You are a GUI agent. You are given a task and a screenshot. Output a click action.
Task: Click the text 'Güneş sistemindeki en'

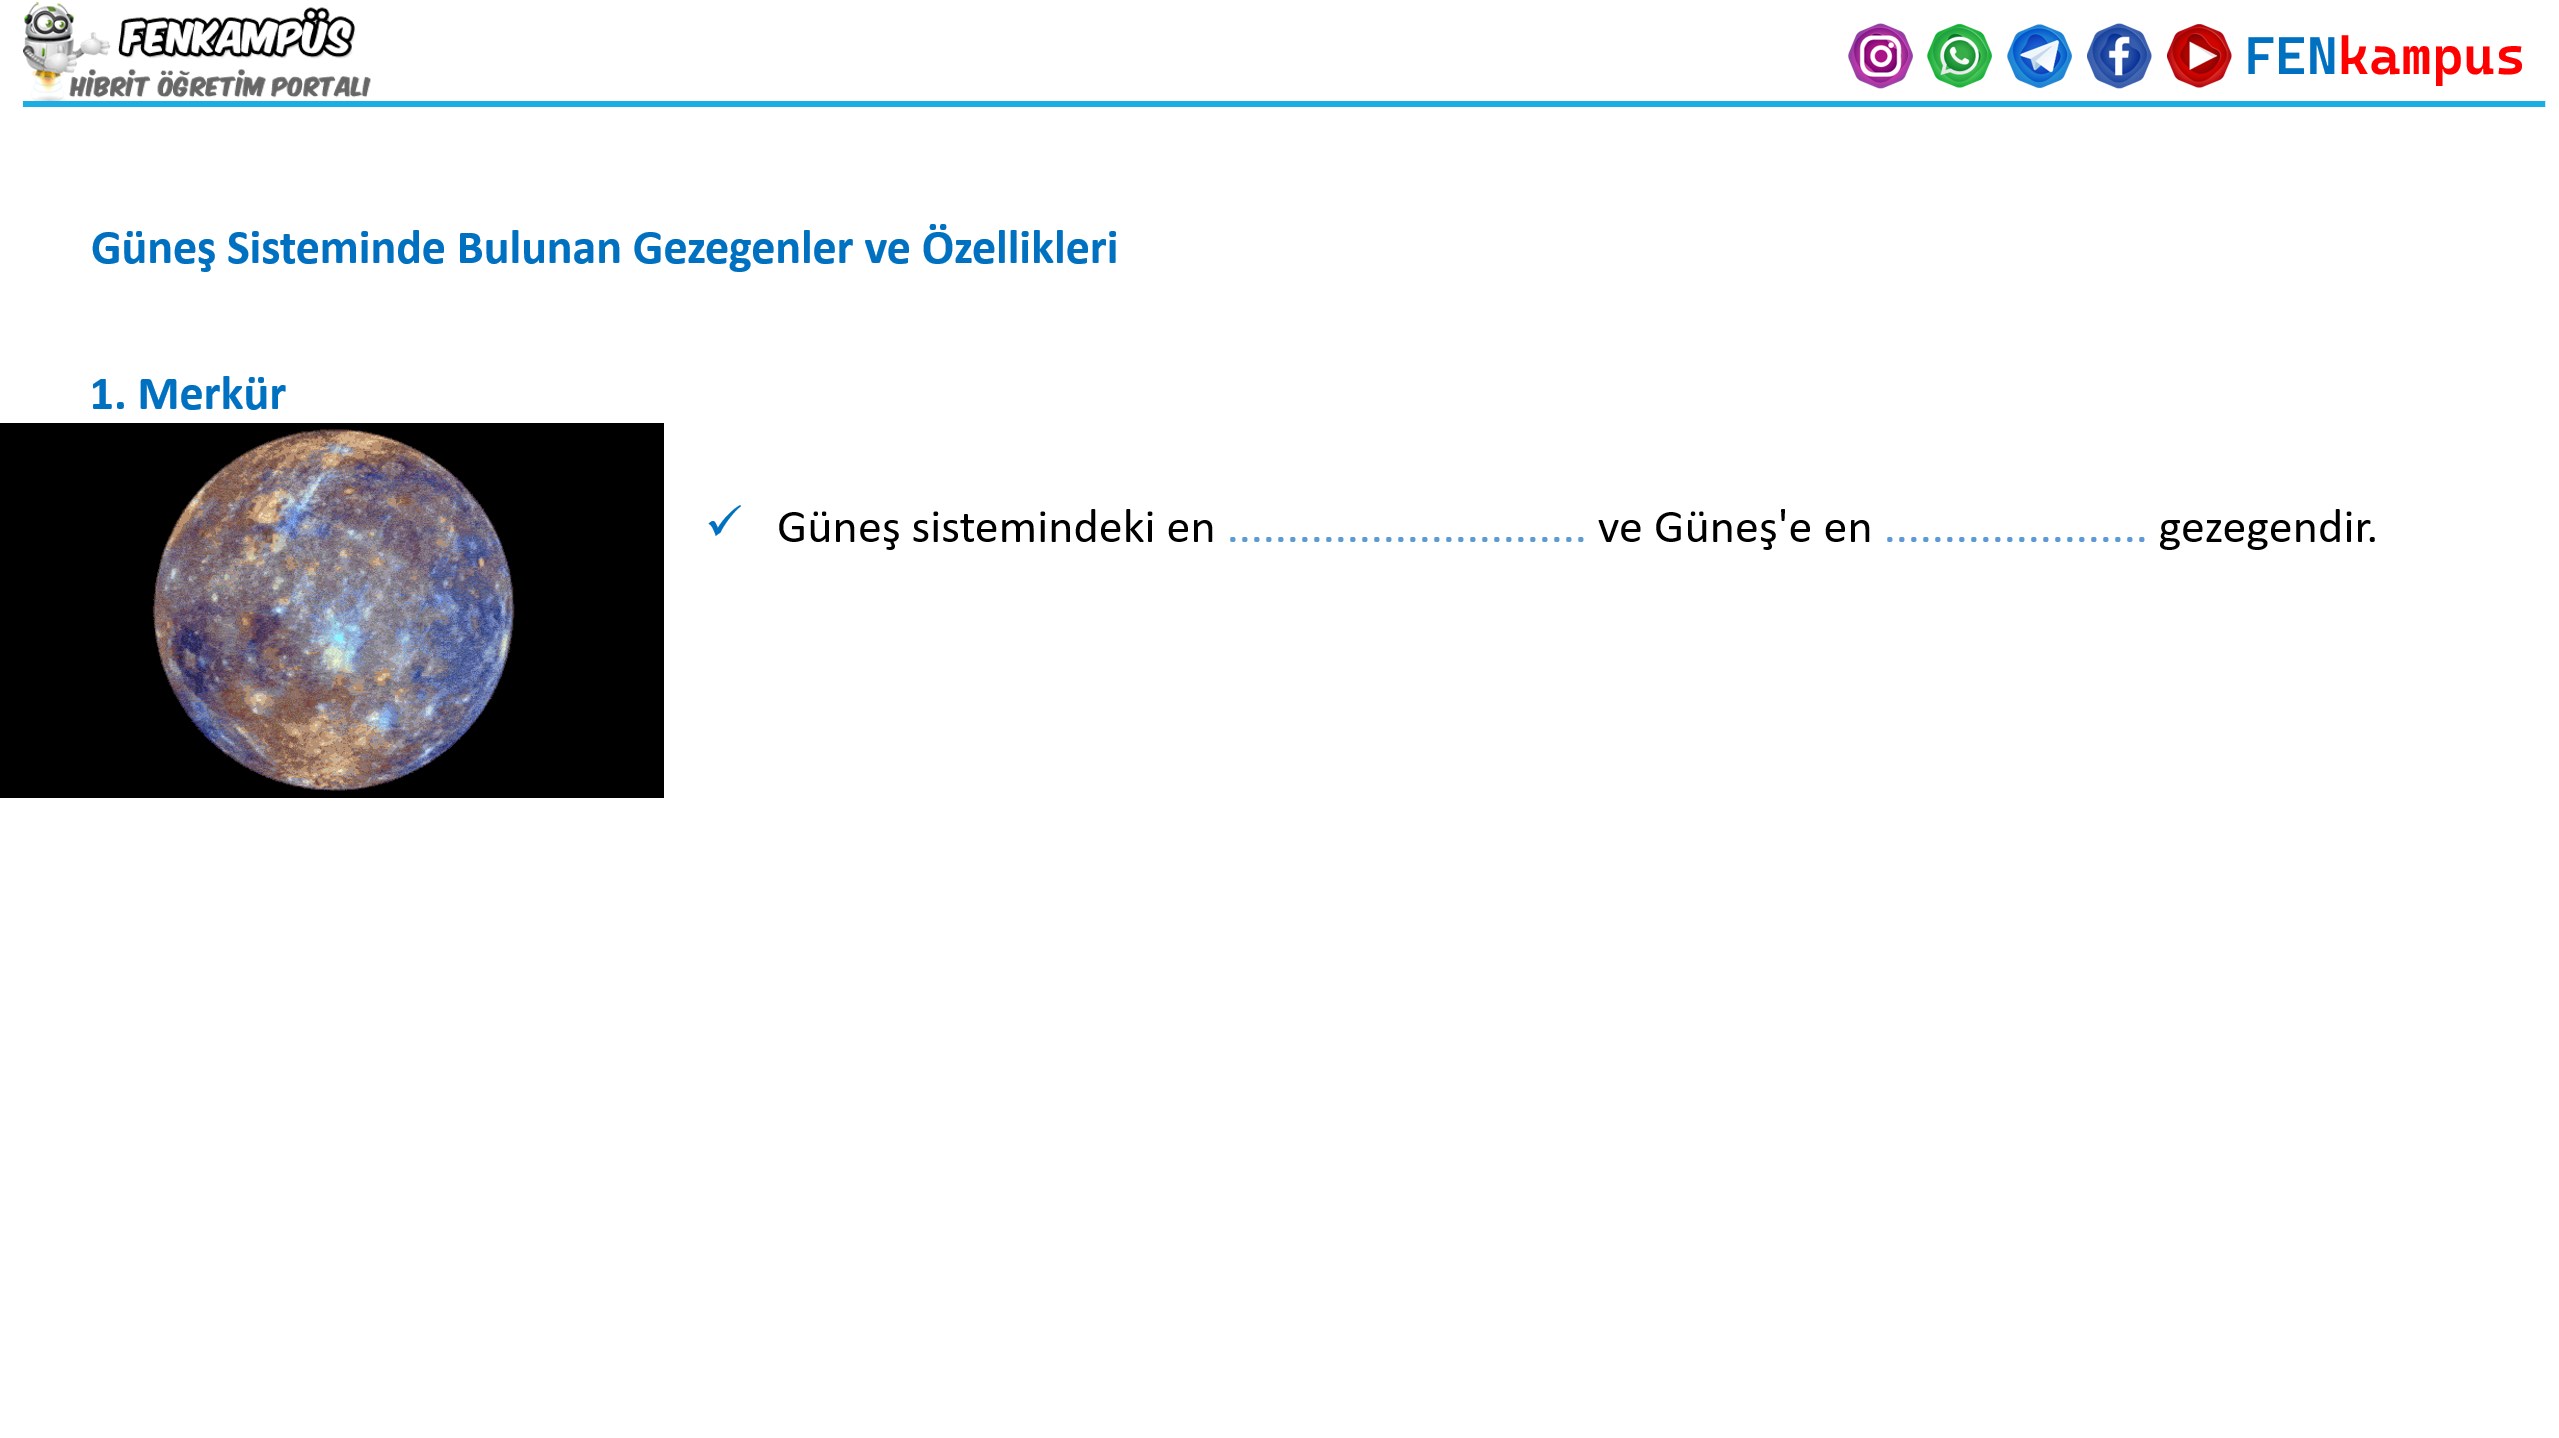995,528
